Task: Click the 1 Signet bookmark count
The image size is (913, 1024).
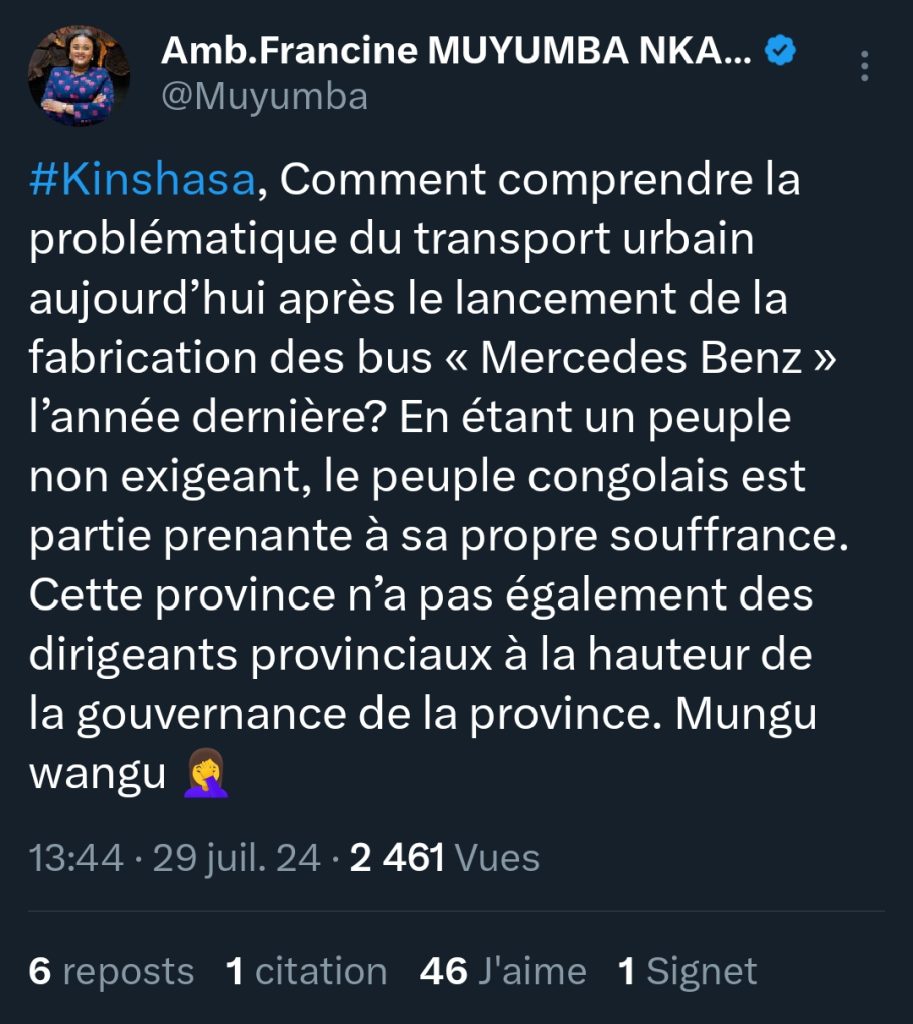Action: click(x=688, y=971)
